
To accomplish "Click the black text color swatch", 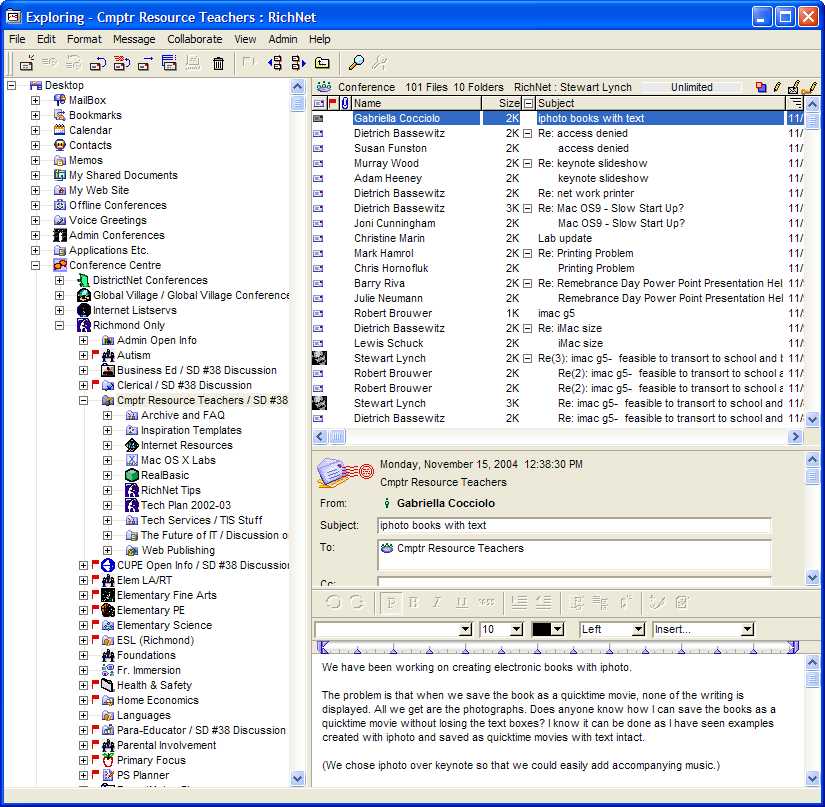I will pos(541,630).
